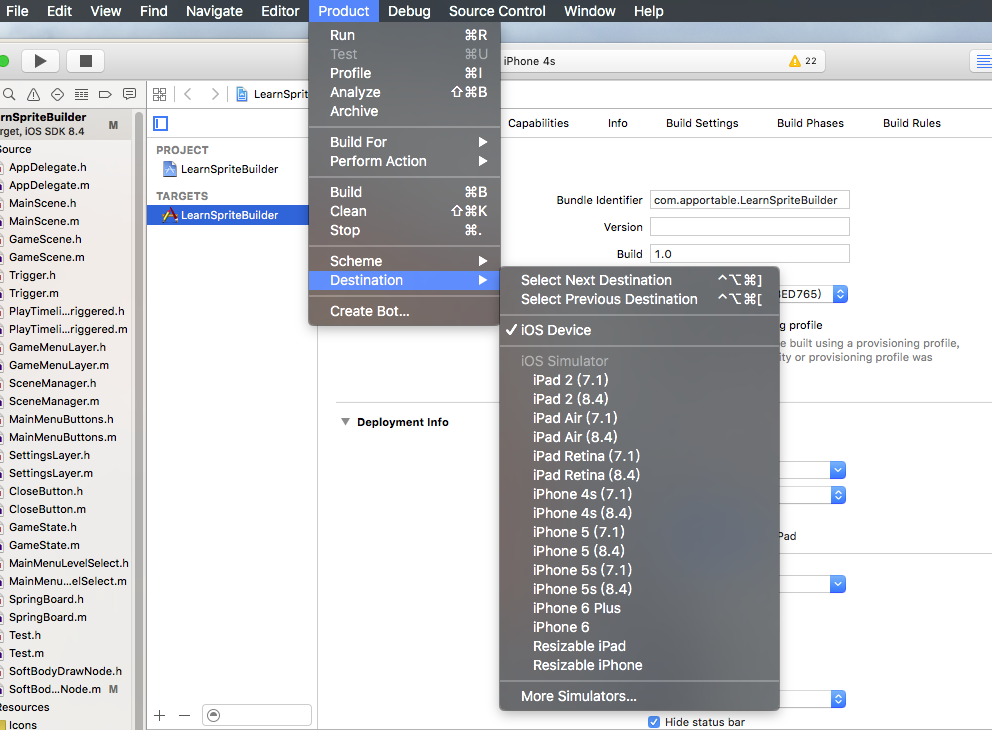The image size is (992, 730).
Task: Select the Icons folder in navigator
Action: [x=23, y=724]
